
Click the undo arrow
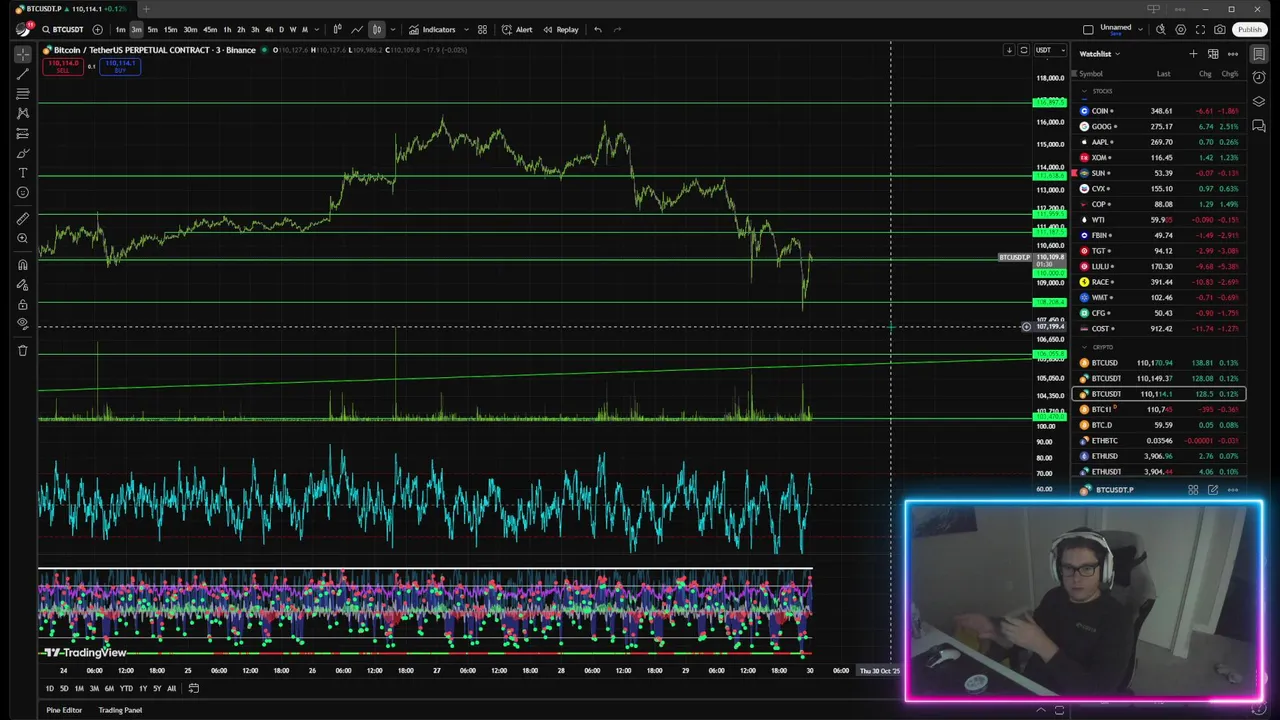[598, 29]
